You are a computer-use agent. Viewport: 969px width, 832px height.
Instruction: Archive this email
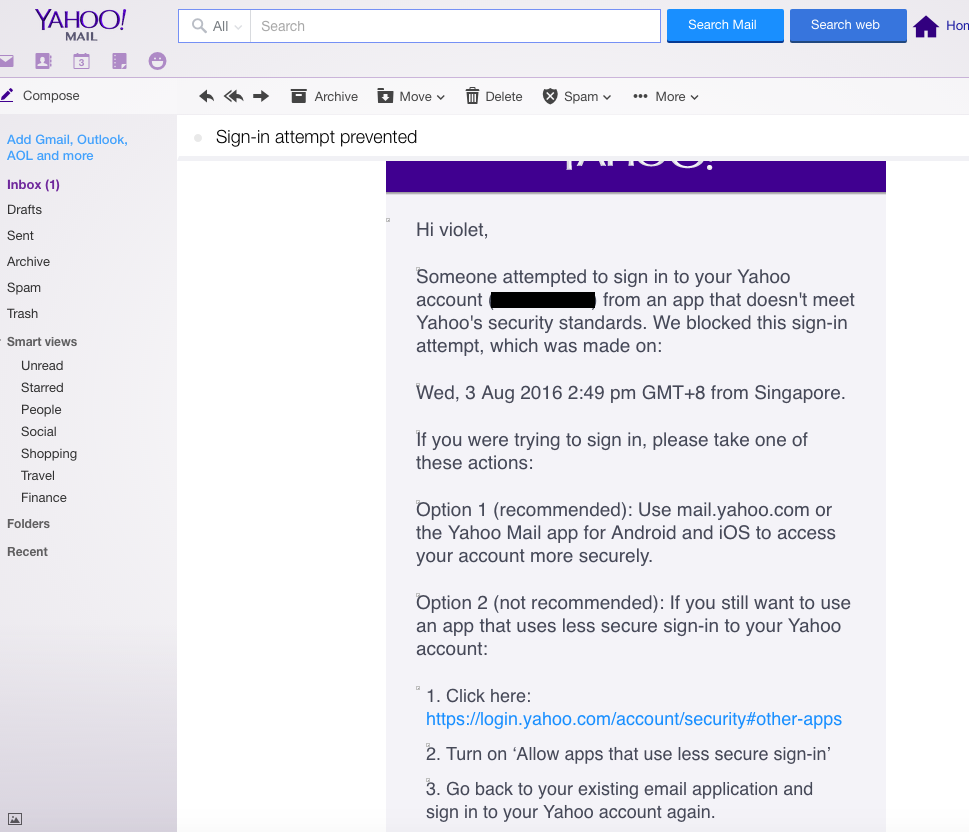coord(324,96)
